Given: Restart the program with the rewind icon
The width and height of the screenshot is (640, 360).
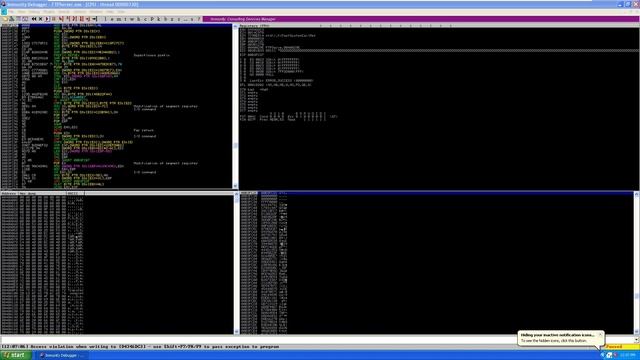Looking at the screenshot, I should pyautogui.click(x=34, y=19).
